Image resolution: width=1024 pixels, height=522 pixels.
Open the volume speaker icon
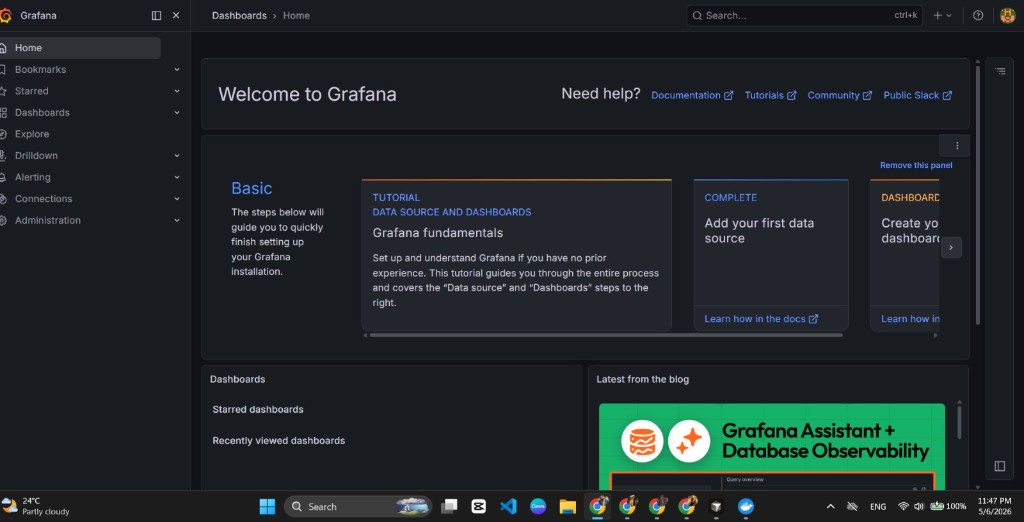[920, 506]
